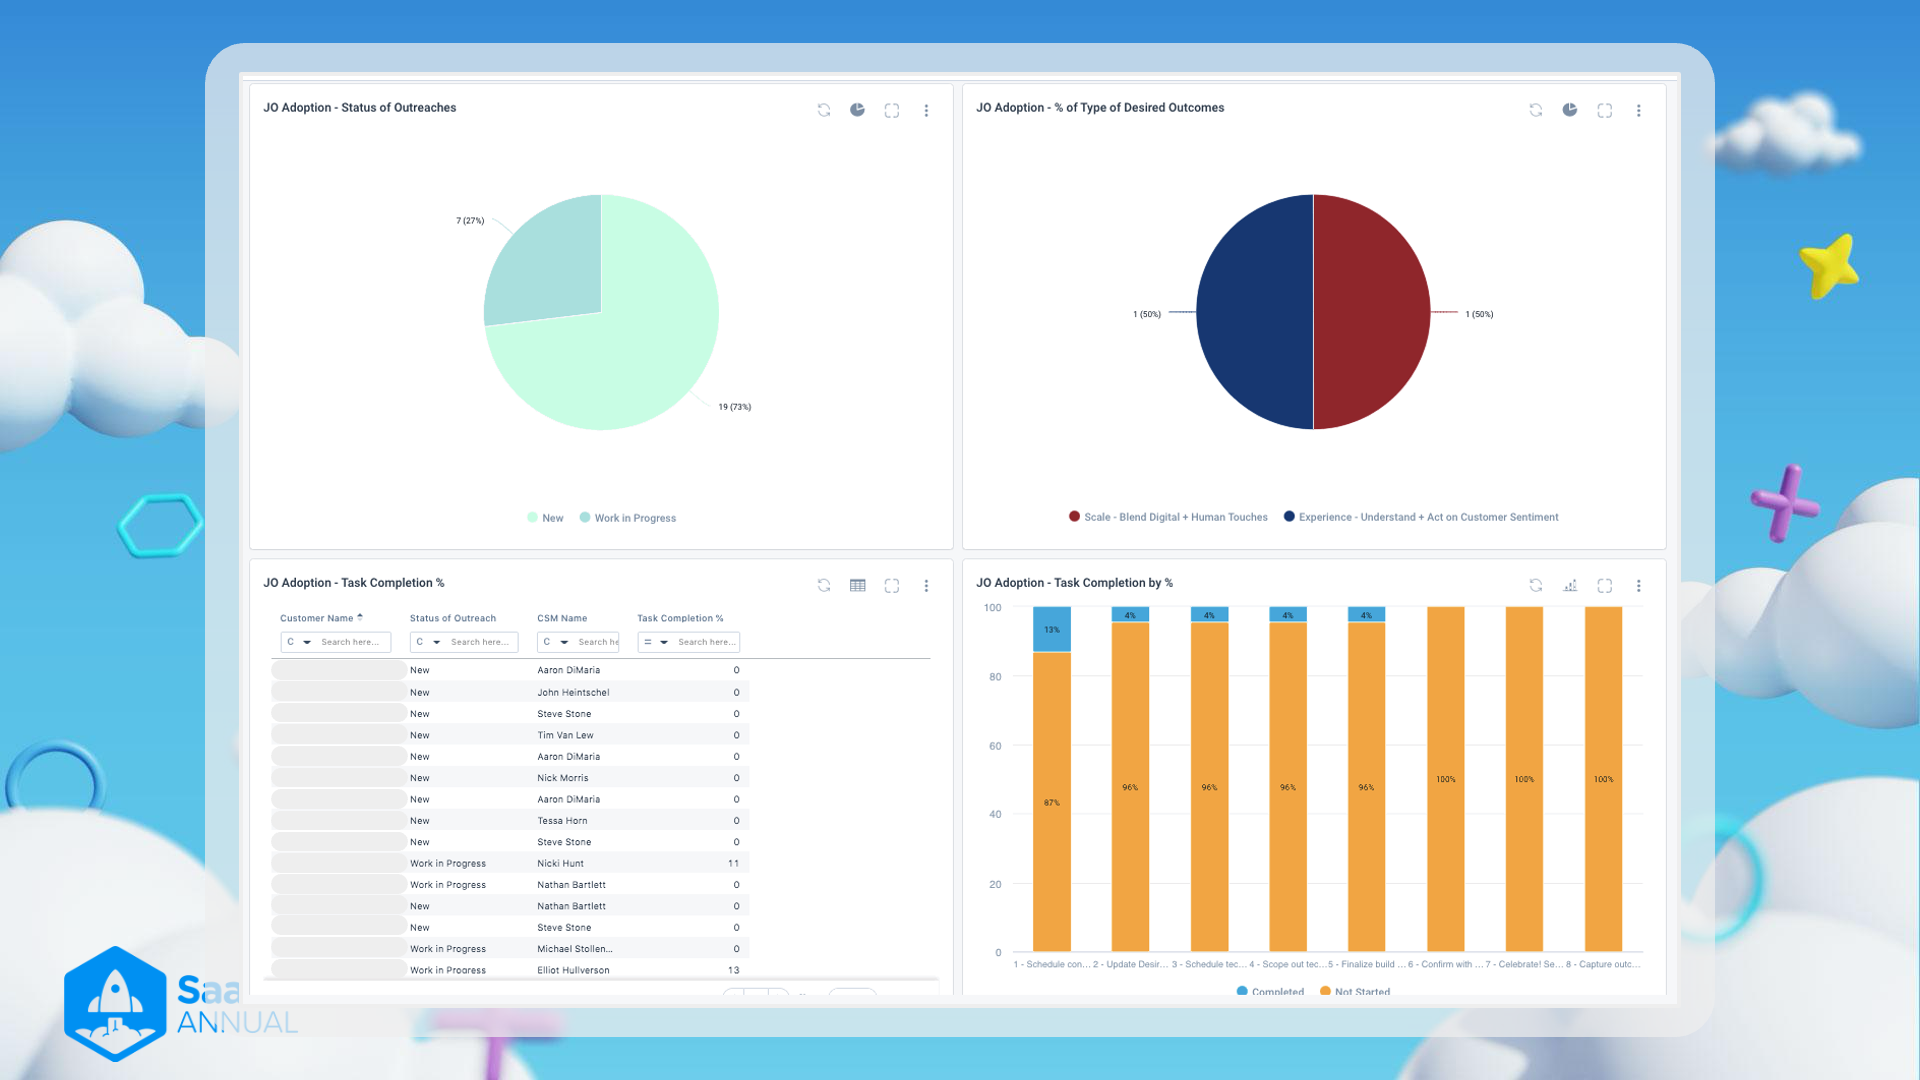Image resolution: width=1920 pixels, height=1080 pixels.
Task: Click the Elliot Hullverson row
Action: pos(510,970)
